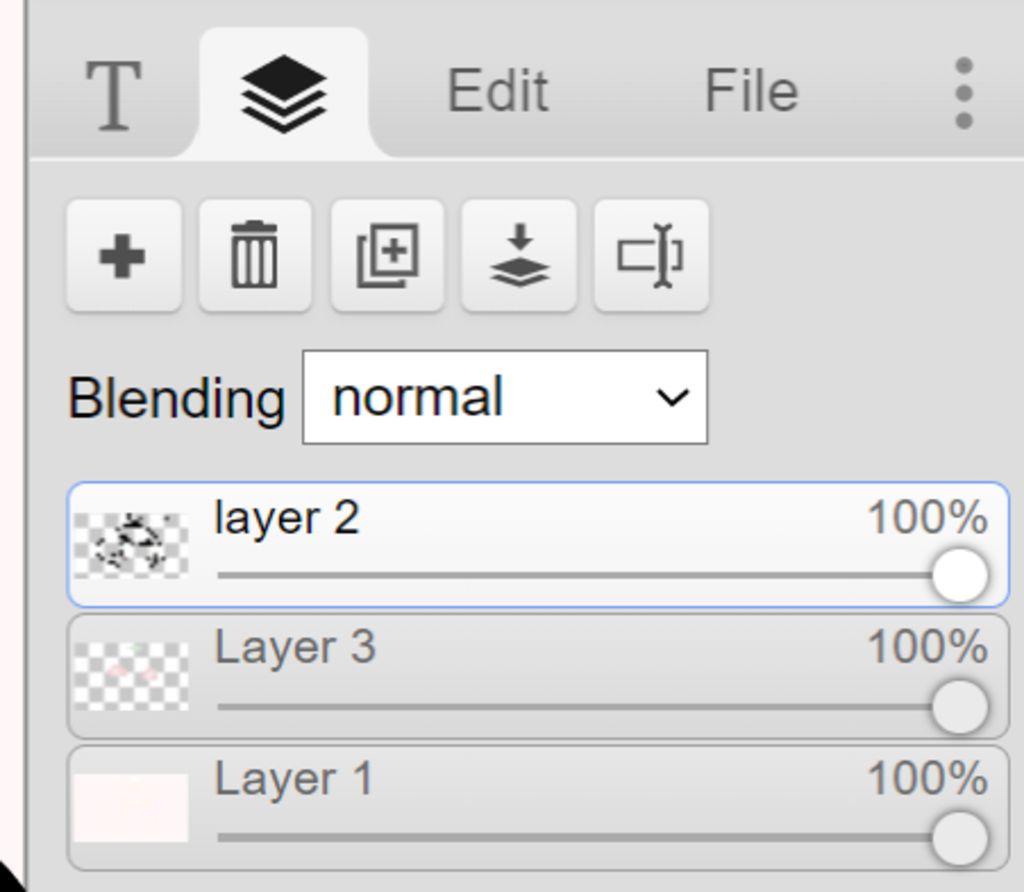Image resolution: width=1024 pixels, height=892 pixels.
Task: Select the Layer 1 name label
Action: click(293, 779)
